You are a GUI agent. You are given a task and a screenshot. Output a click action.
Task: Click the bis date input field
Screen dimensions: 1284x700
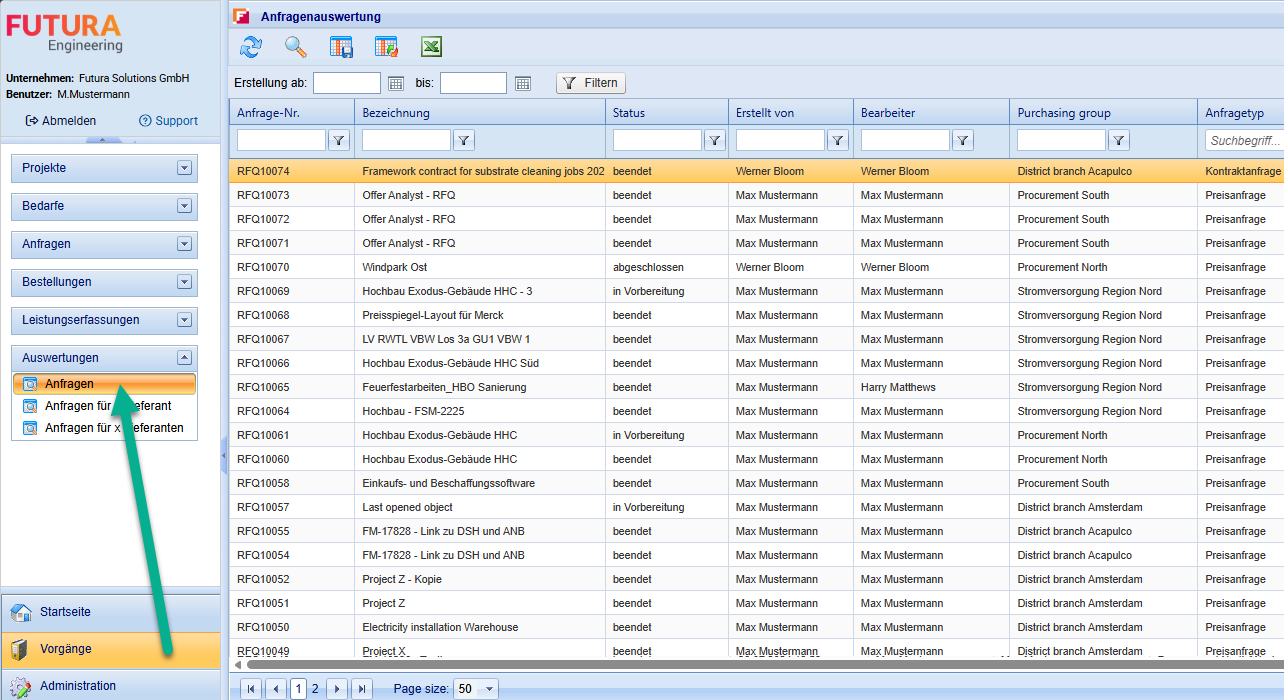473,83
